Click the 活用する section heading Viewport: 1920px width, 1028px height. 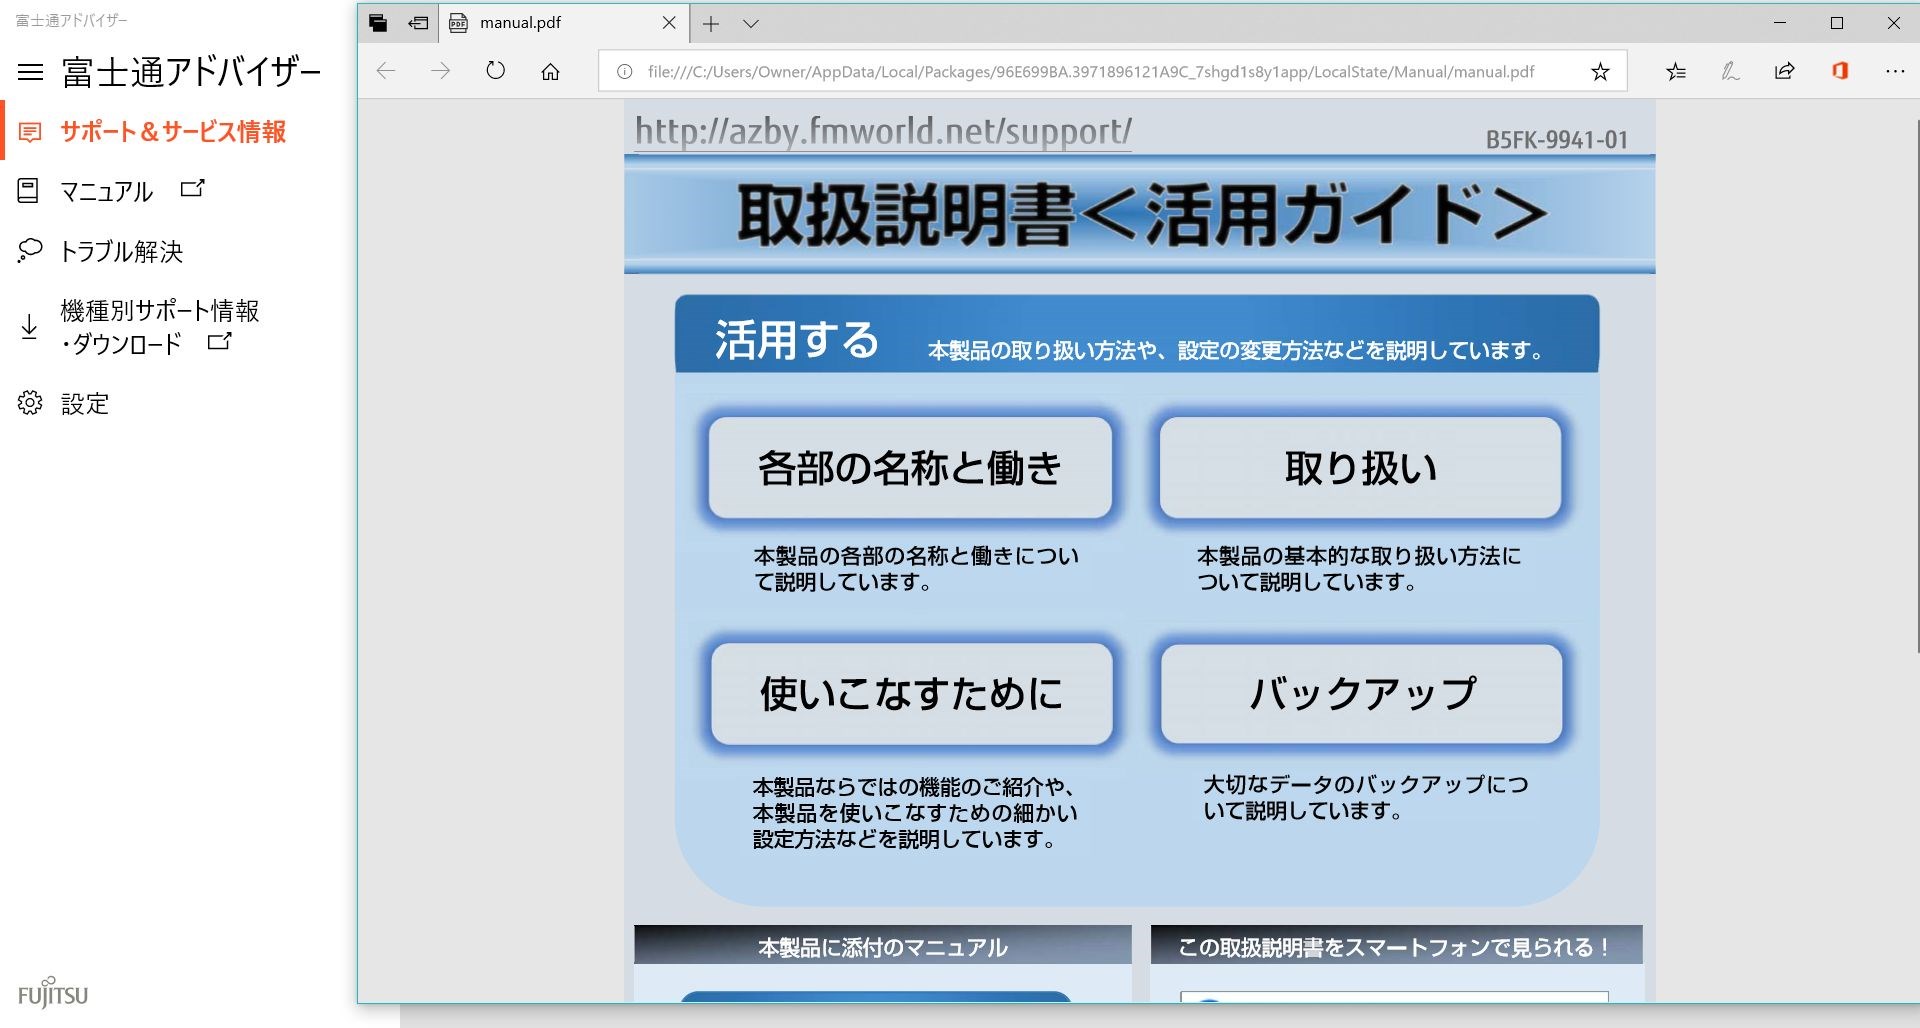click(796, 340)
